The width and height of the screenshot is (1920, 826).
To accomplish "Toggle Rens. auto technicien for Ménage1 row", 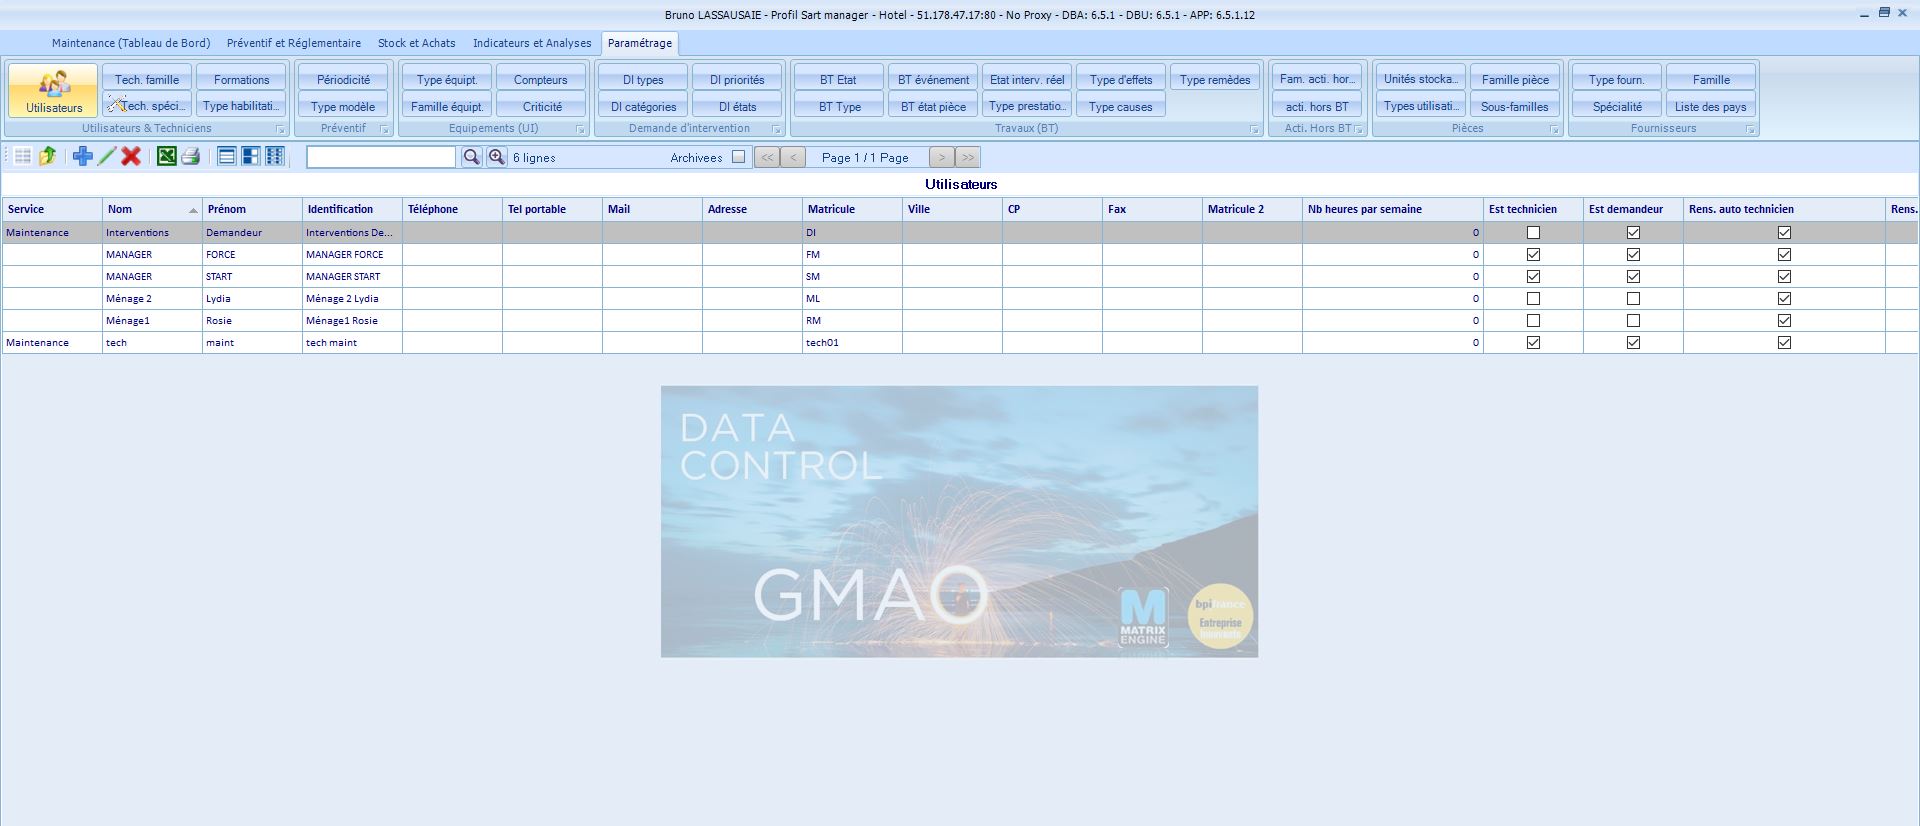I will pyautogui.click(x=1784, y=320).
